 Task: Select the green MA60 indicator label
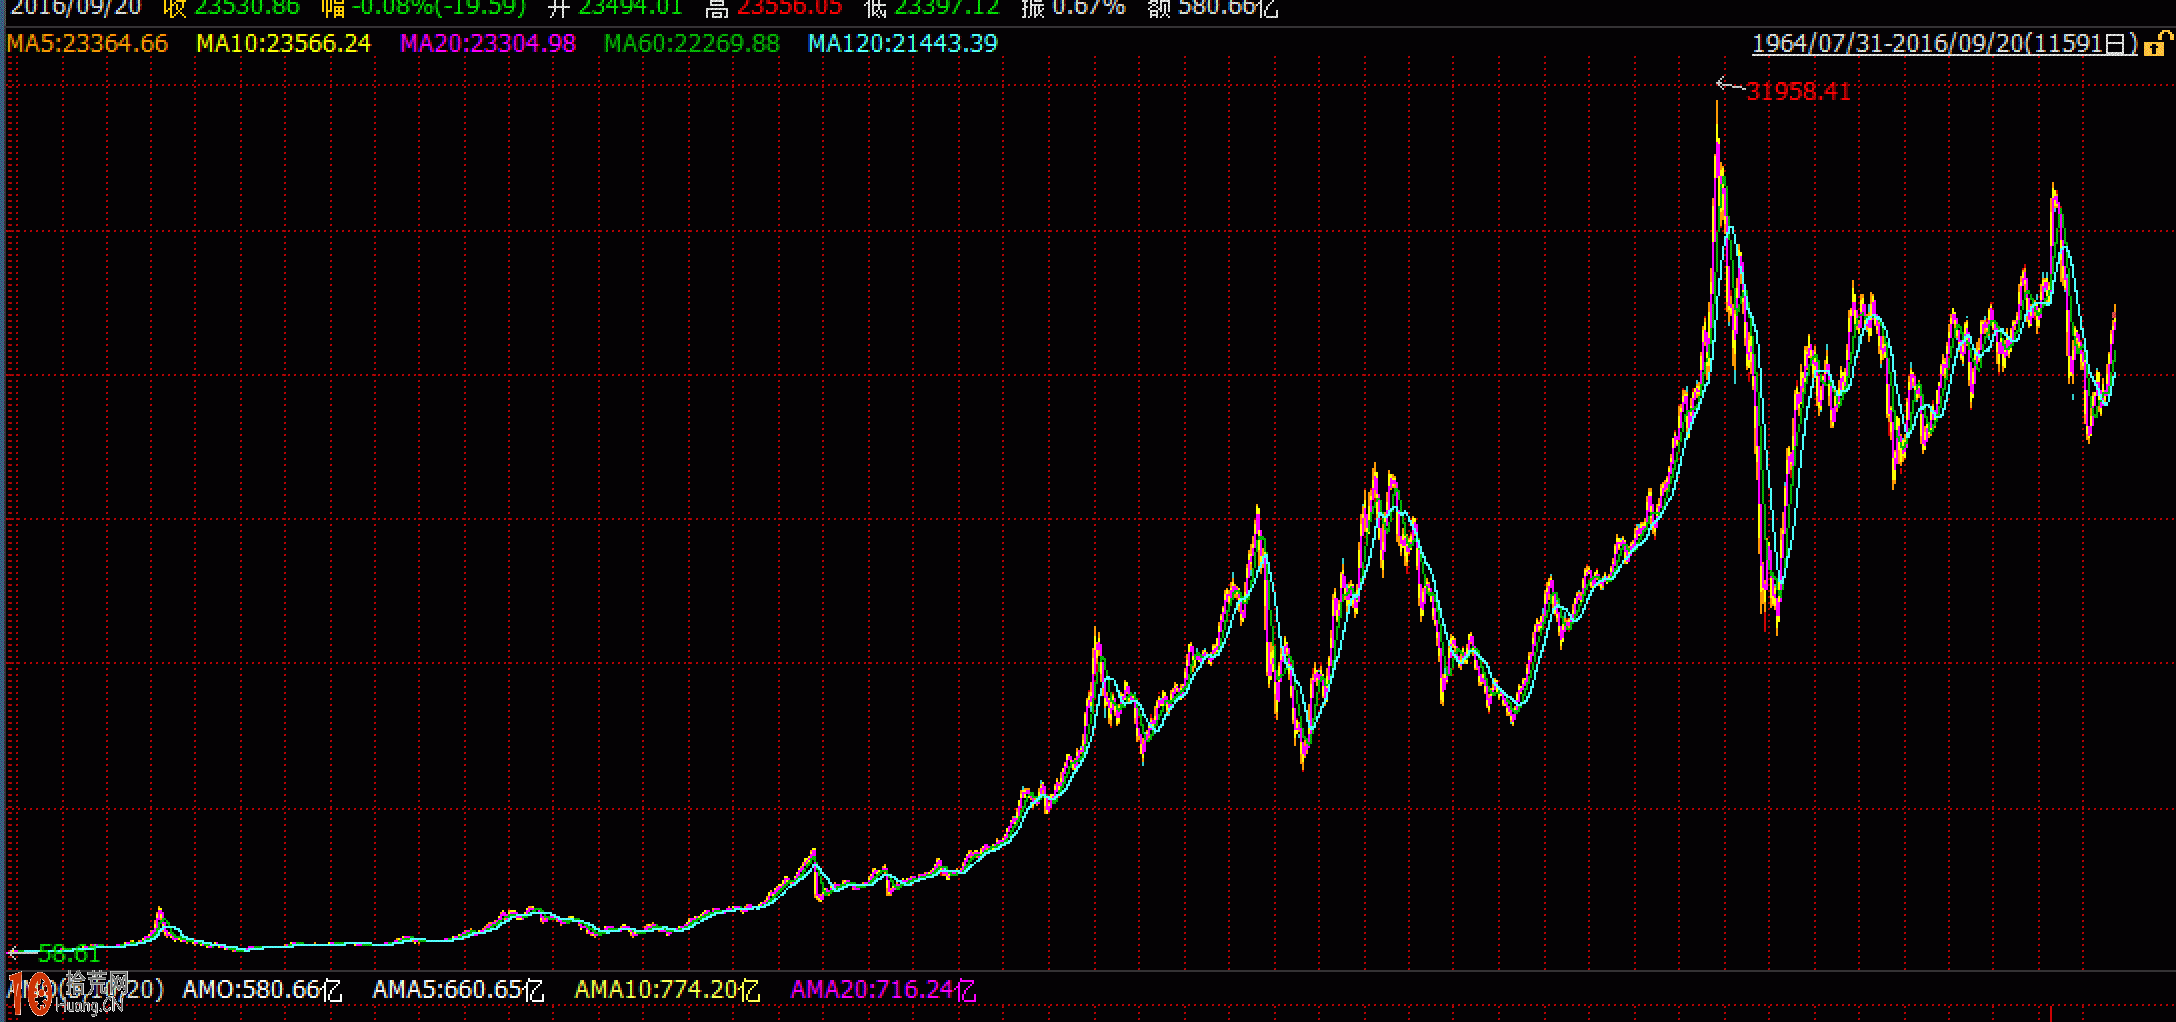coord(692,44)
